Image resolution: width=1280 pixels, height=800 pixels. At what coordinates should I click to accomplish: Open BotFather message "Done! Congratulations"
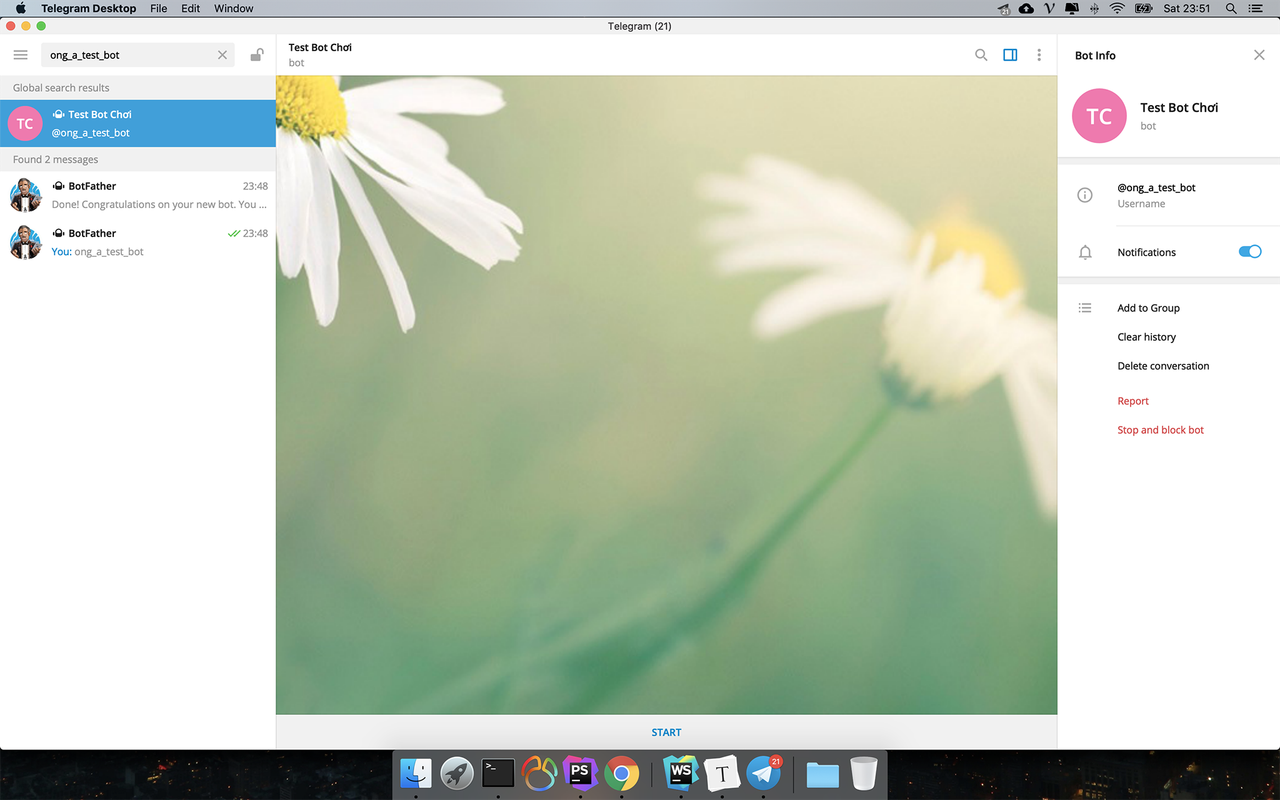point(138,195)
